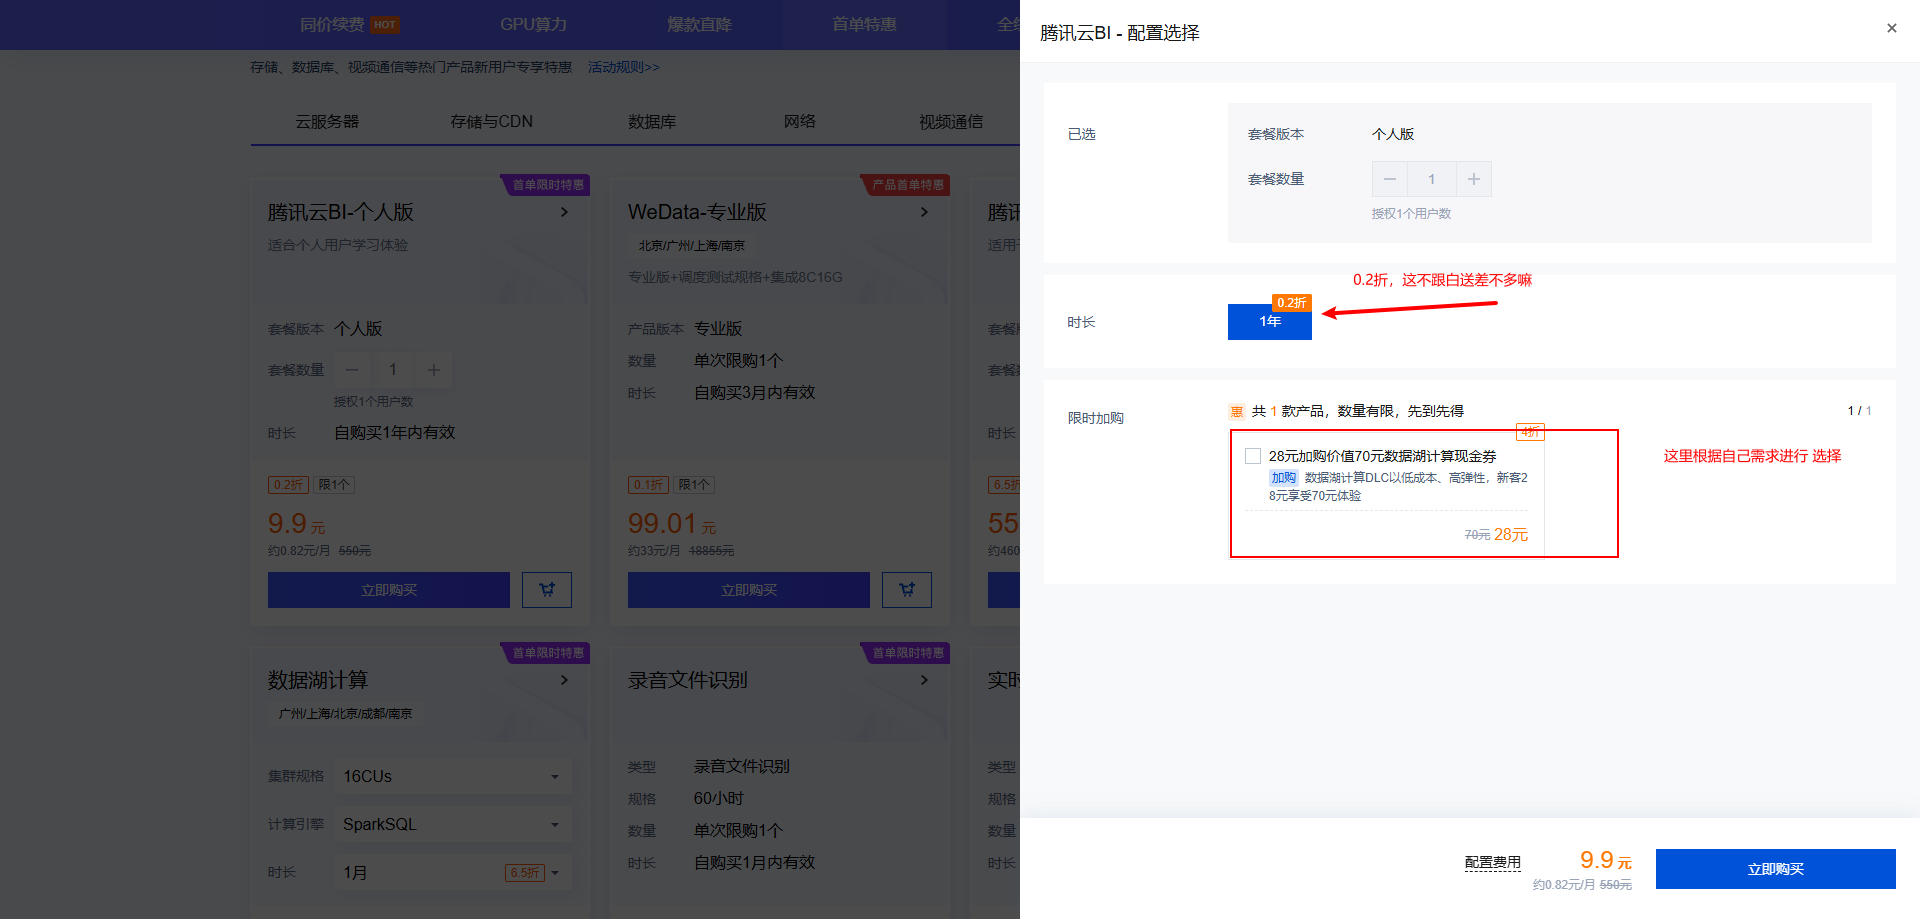Image resolution: width=1920 pixels, height=919 pixels.
Task: Check the 28元加购数据湖计算现金券 checkbox
Action: (x=1253, y=456)
